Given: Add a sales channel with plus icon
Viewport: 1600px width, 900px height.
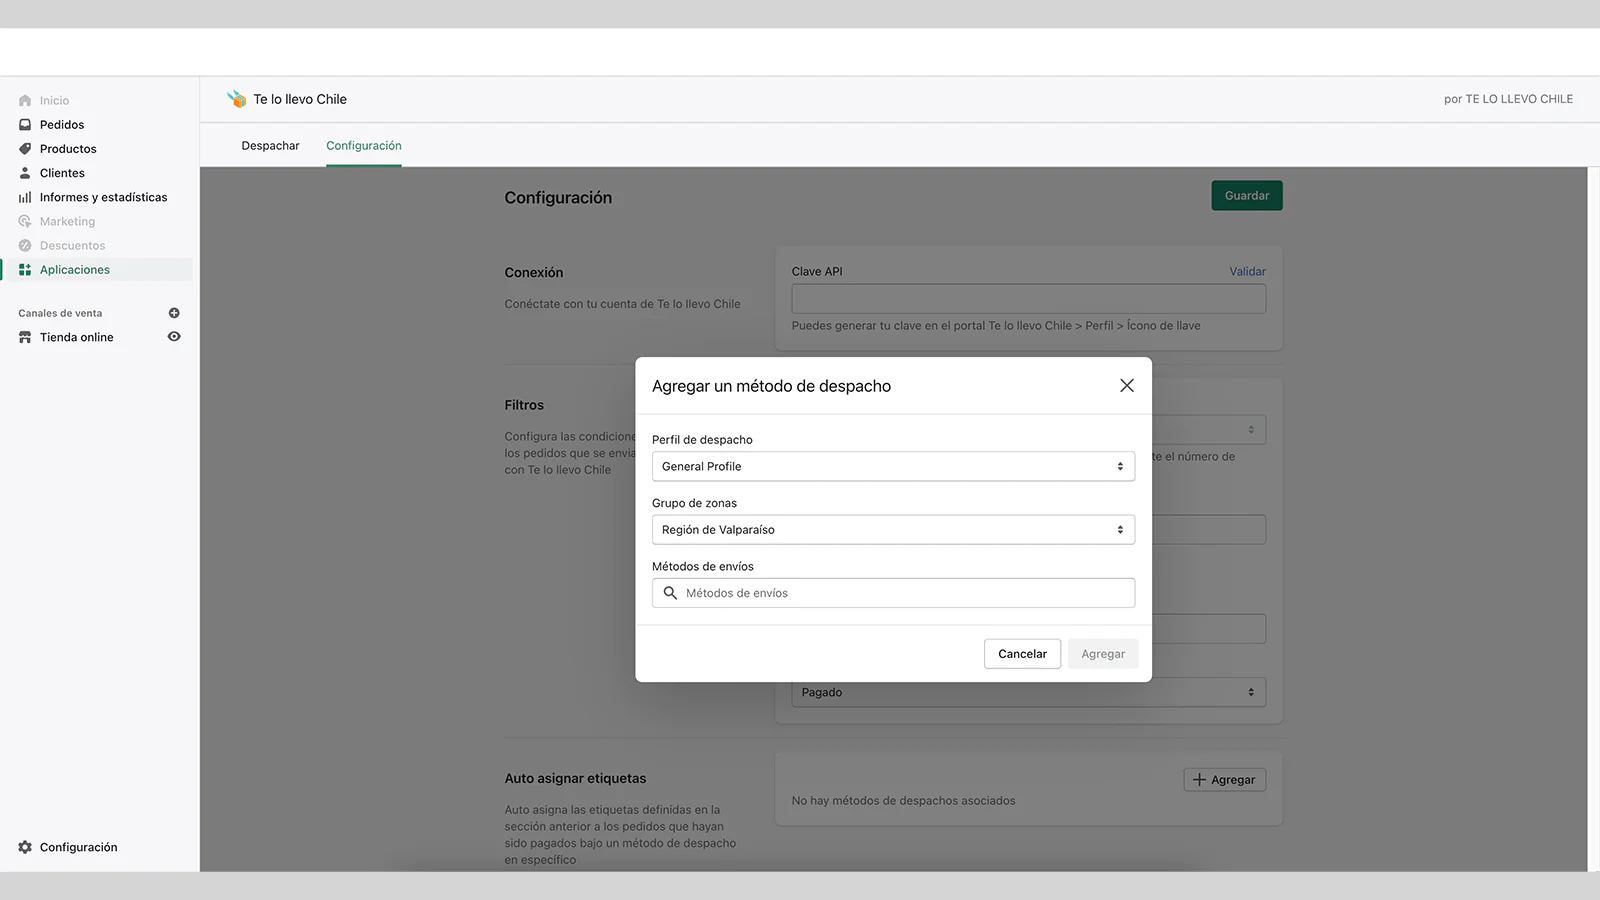Looking at the screenshot, I should click(x=174, y=313).
